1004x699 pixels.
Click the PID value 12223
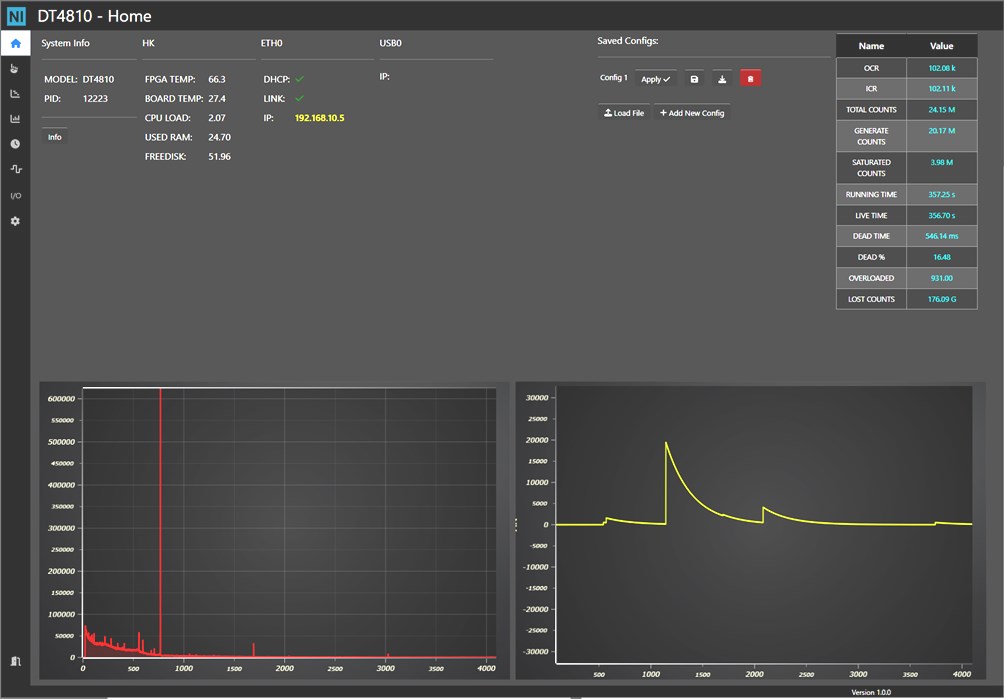click(x=95, y=99)
